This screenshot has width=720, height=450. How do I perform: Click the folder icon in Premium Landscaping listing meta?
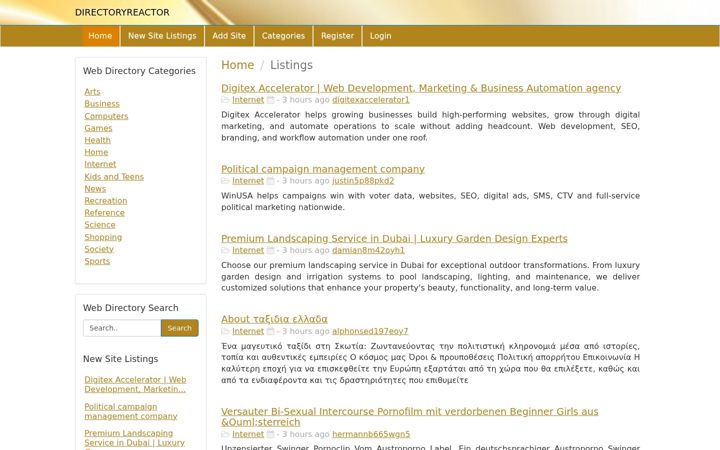[225, 250]
